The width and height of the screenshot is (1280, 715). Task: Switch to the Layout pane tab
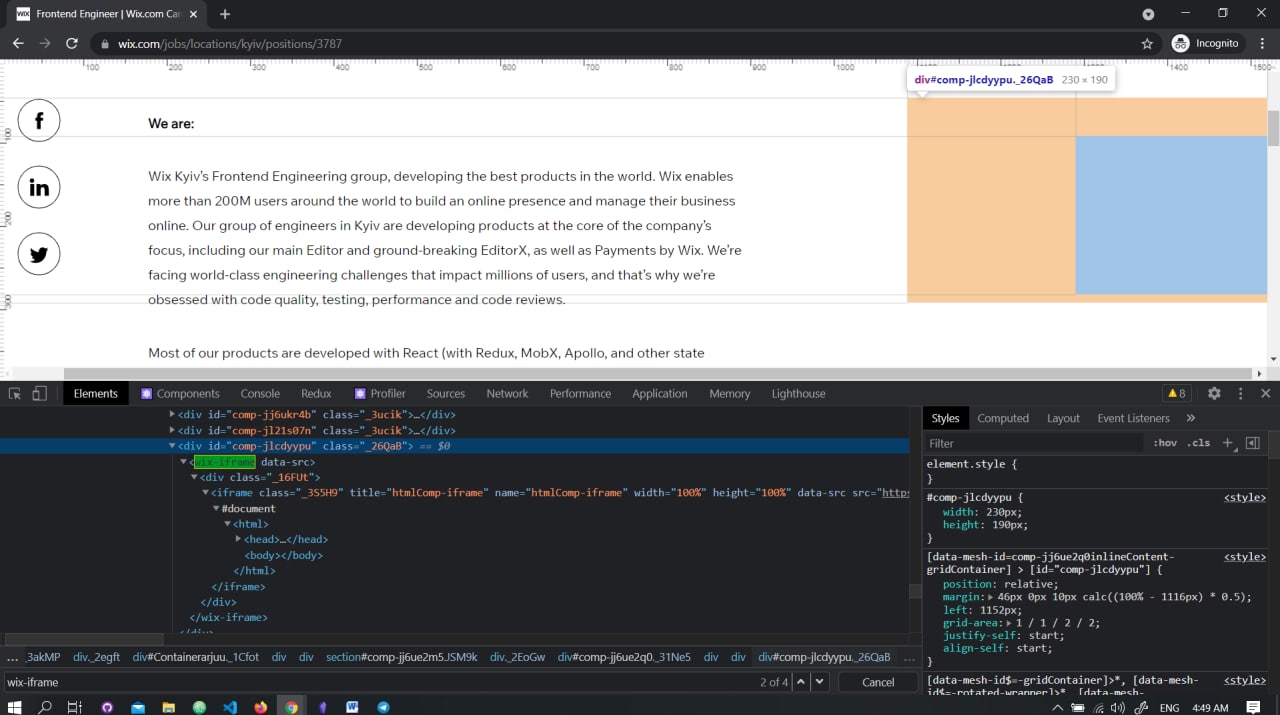click(x=1063, y=419)
